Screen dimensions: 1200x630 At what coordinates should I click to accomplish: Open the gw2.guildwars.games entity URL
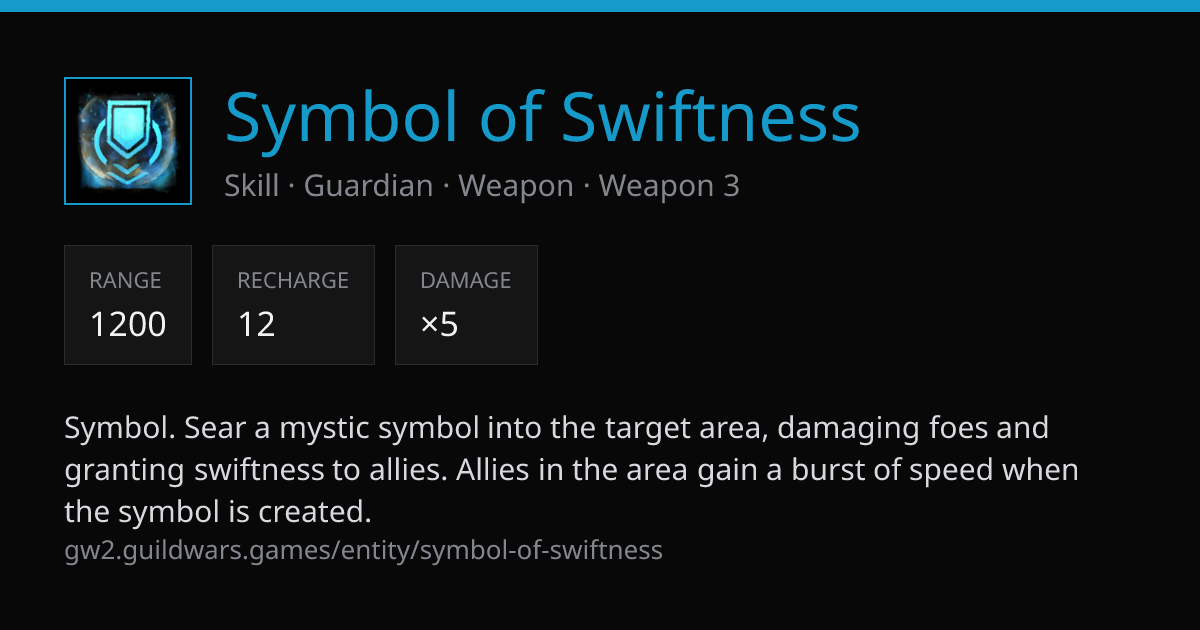[363, 550]
